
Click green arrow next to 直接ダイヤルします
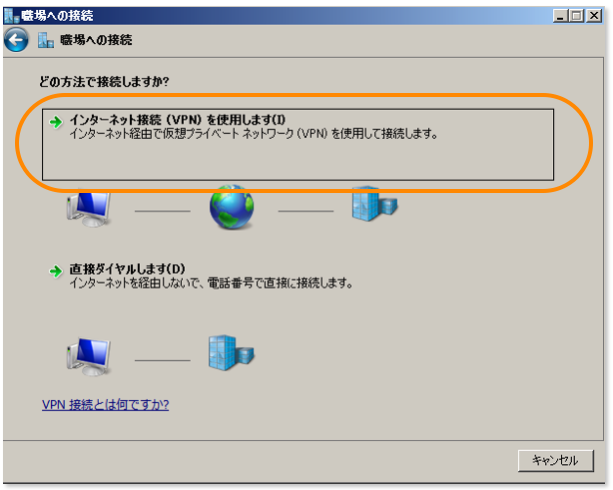click(x=56, y=271)
